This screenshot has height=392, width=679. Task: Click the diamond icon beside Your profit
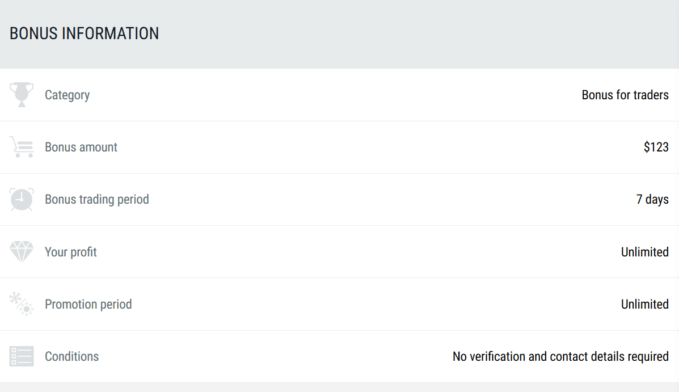point(21,252)
